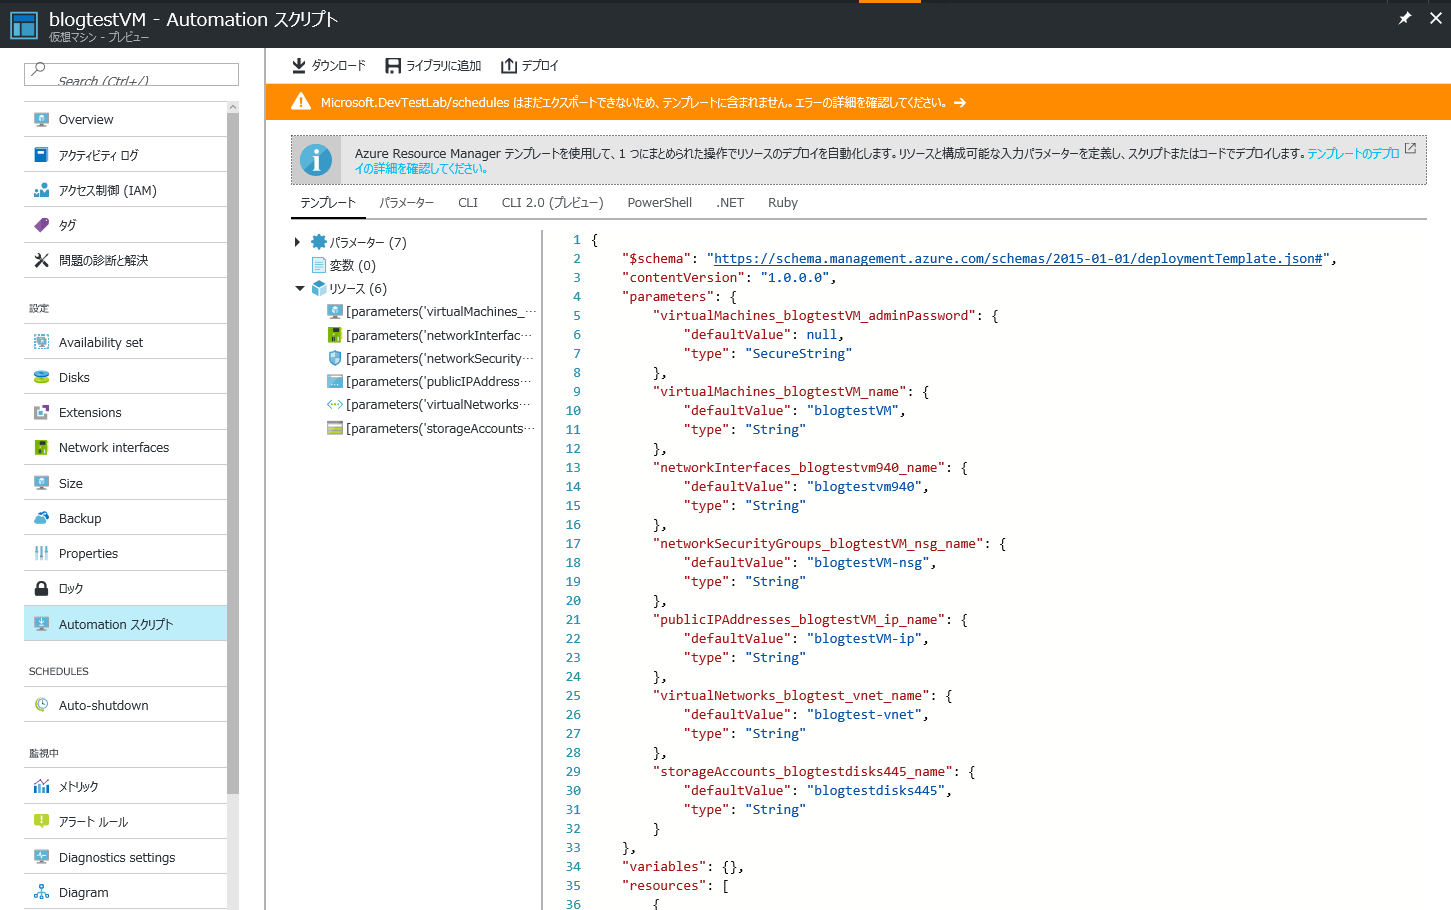1451x910 pixels.
Task: Click the ロック padlock icon
Action: (x=41, y=588)
